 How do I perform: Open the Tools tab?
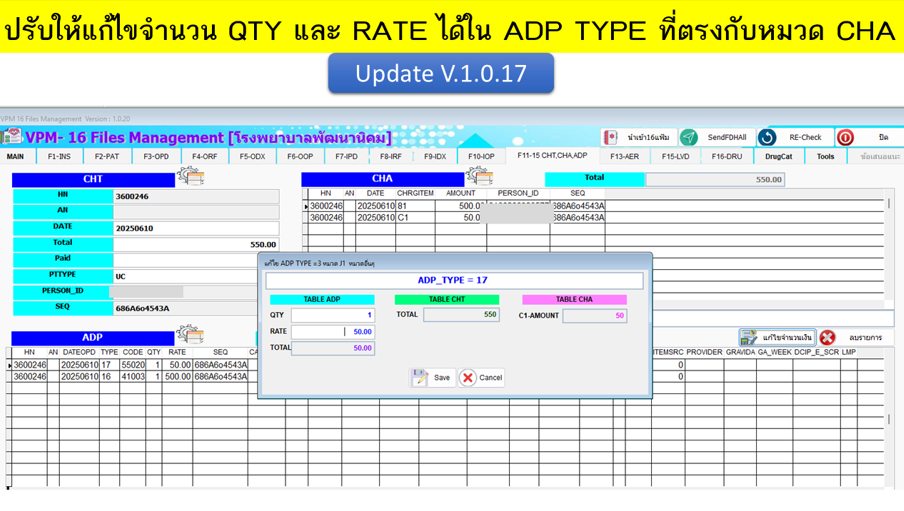[826, 156]
